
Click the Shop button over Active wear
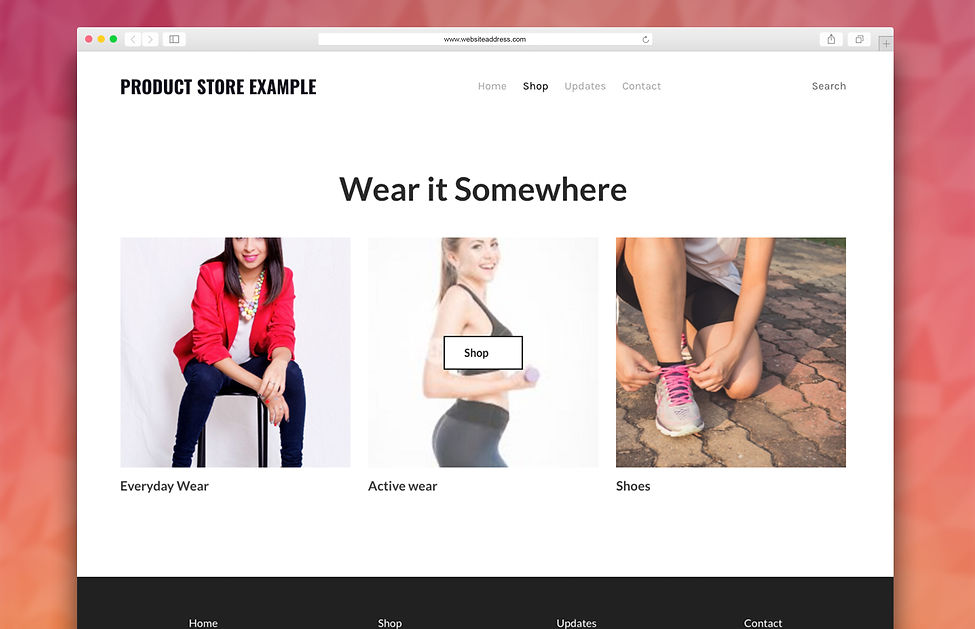tap(483, 353)
